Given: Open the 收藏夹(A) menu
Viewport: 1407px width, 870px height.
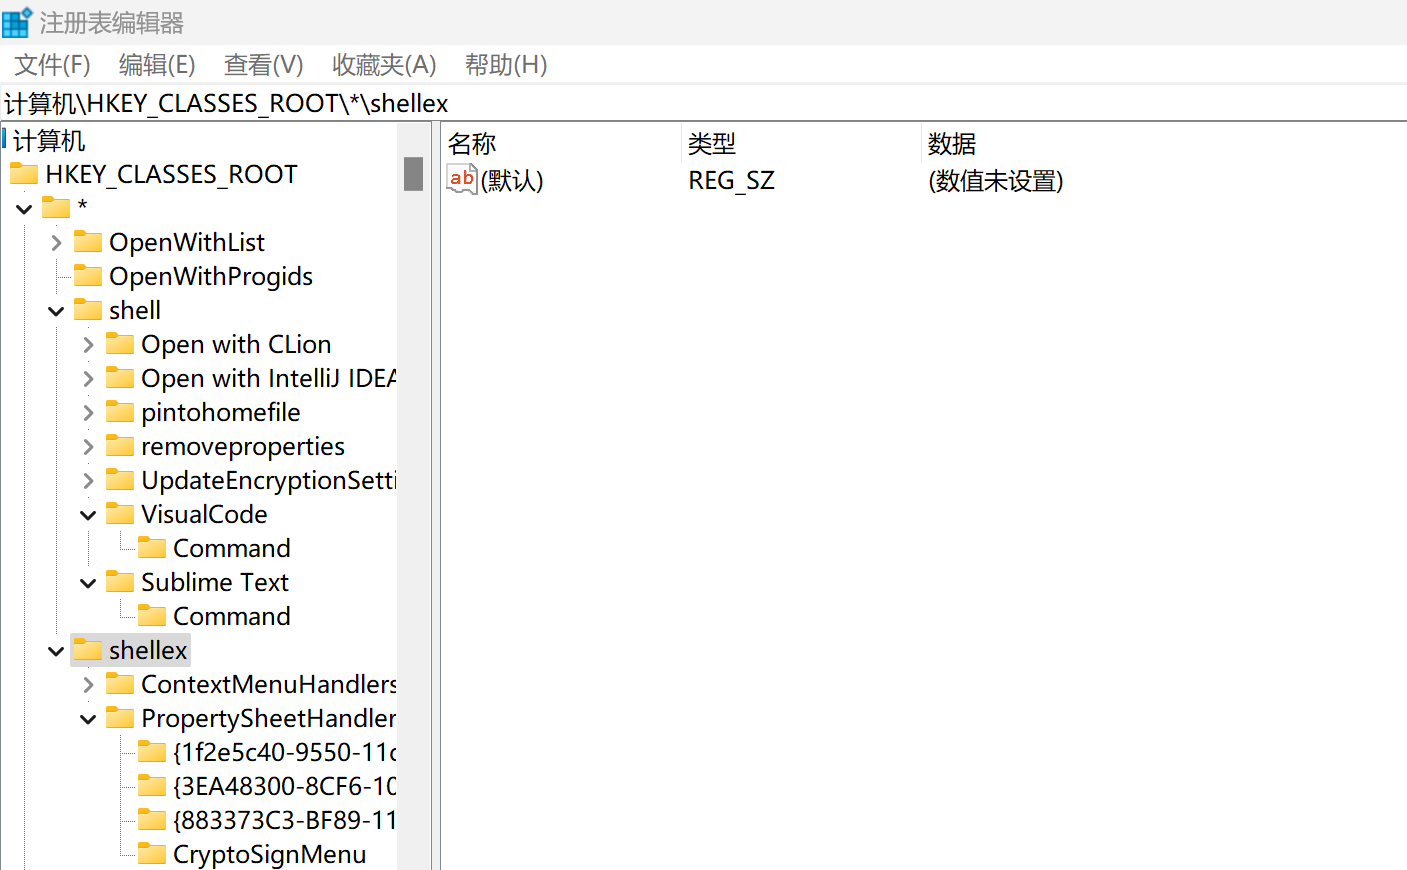Looking at the screenshot, I should [384, 65].
